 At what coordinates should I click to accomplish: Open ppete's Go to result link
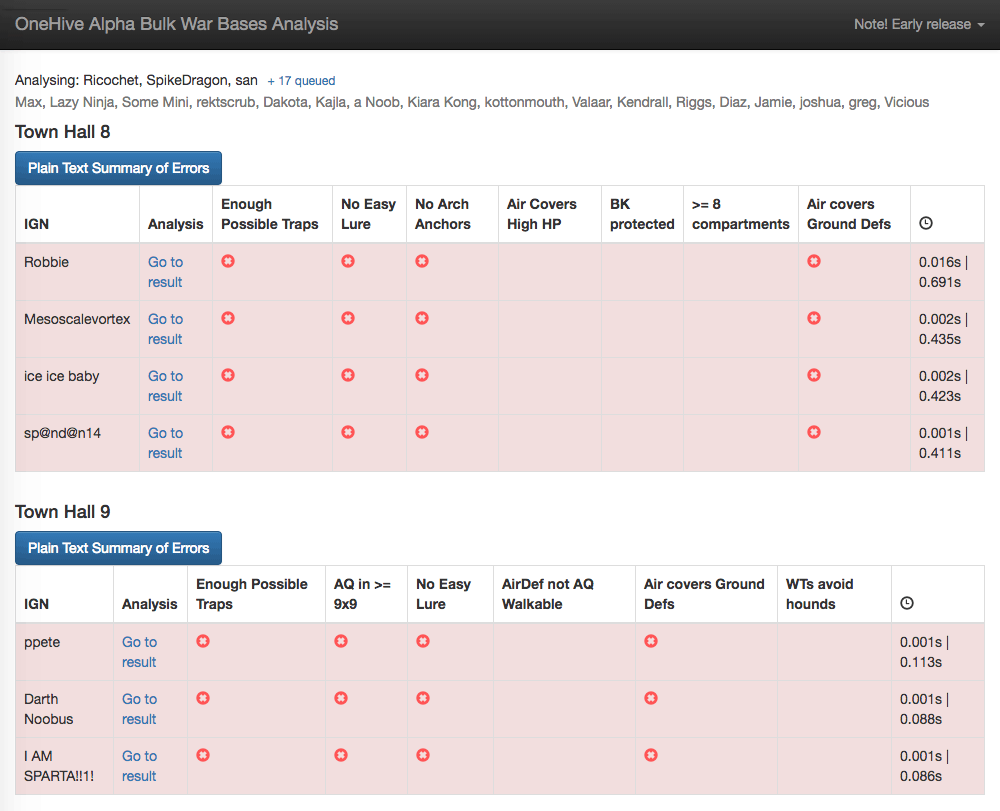[139, 651]
